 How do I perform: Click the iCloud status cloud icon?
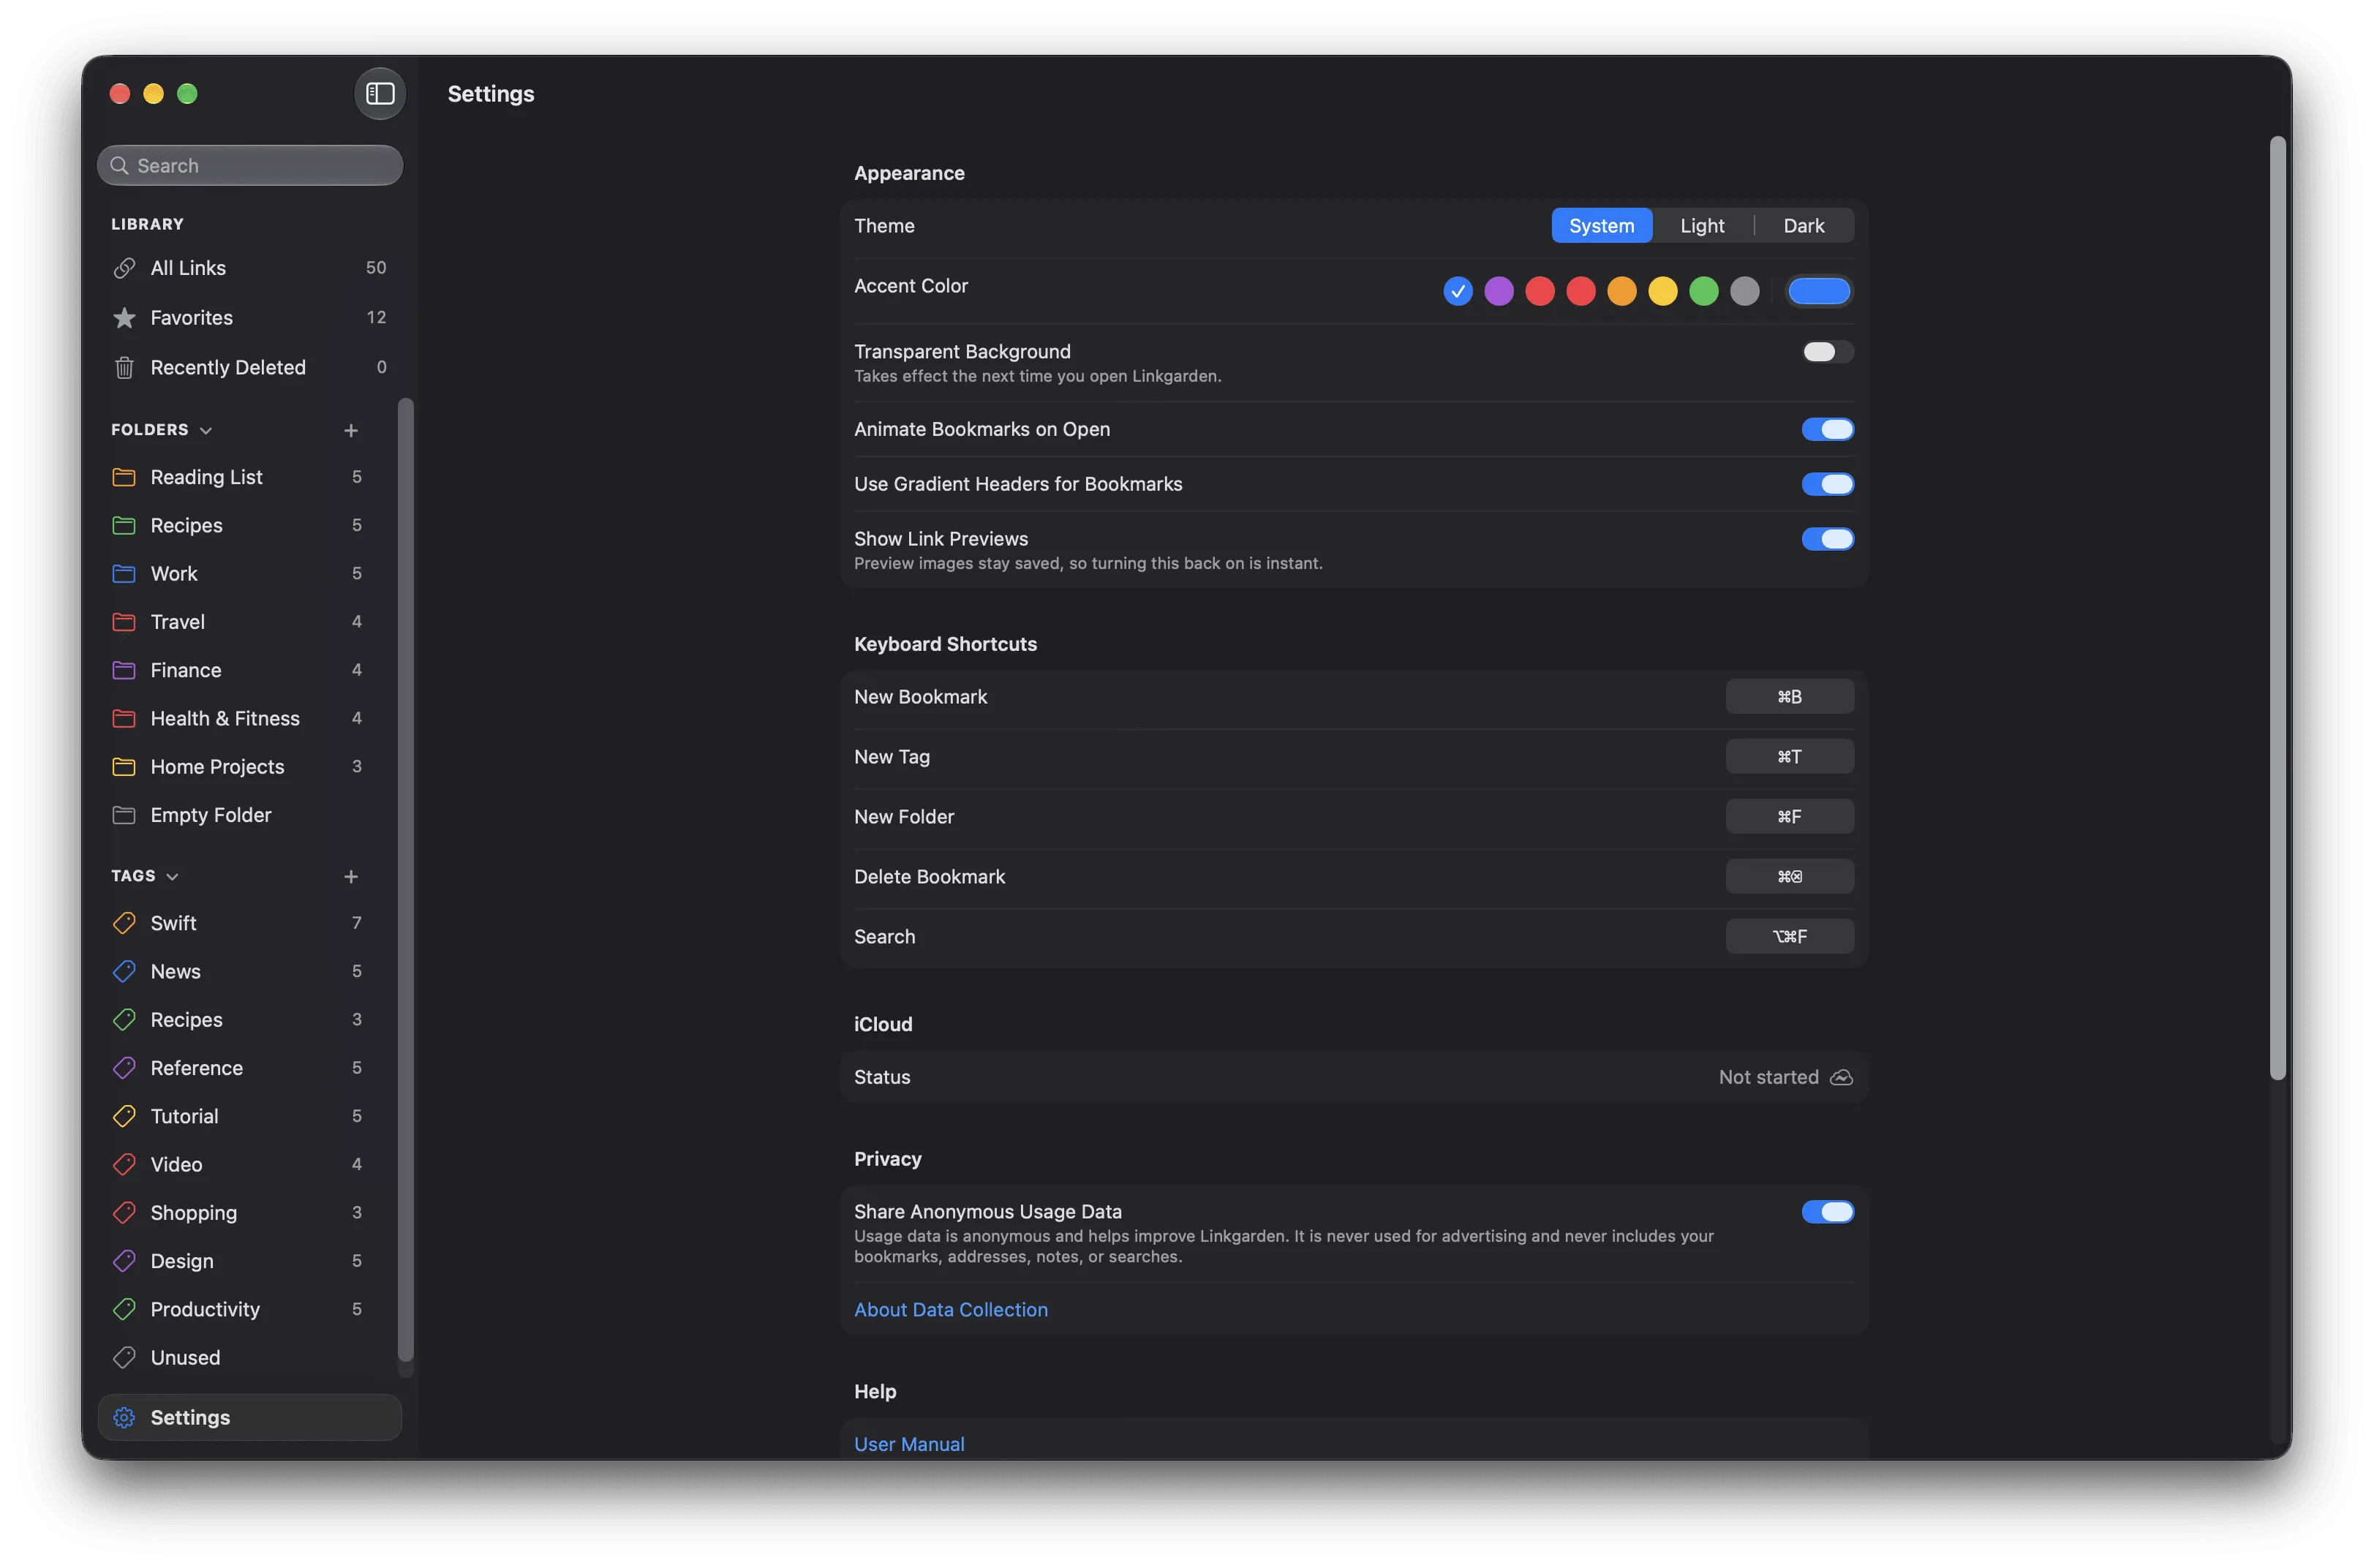[x=1841, y=1077]
